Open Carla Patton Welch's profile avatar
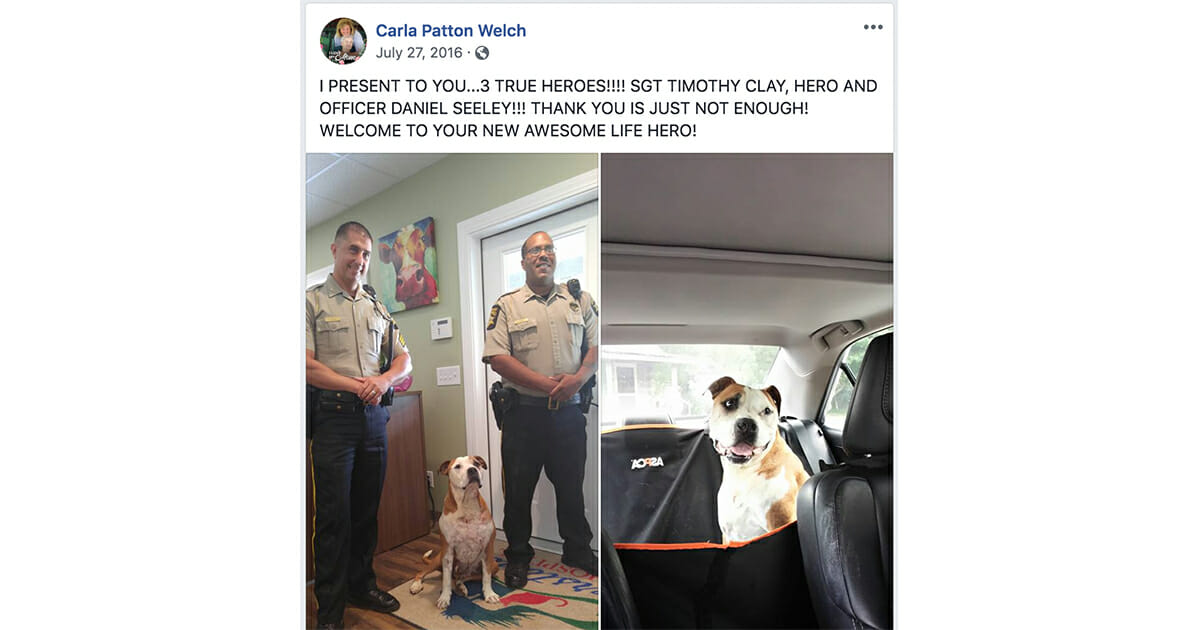1200x630 pixels. point(343,40)
